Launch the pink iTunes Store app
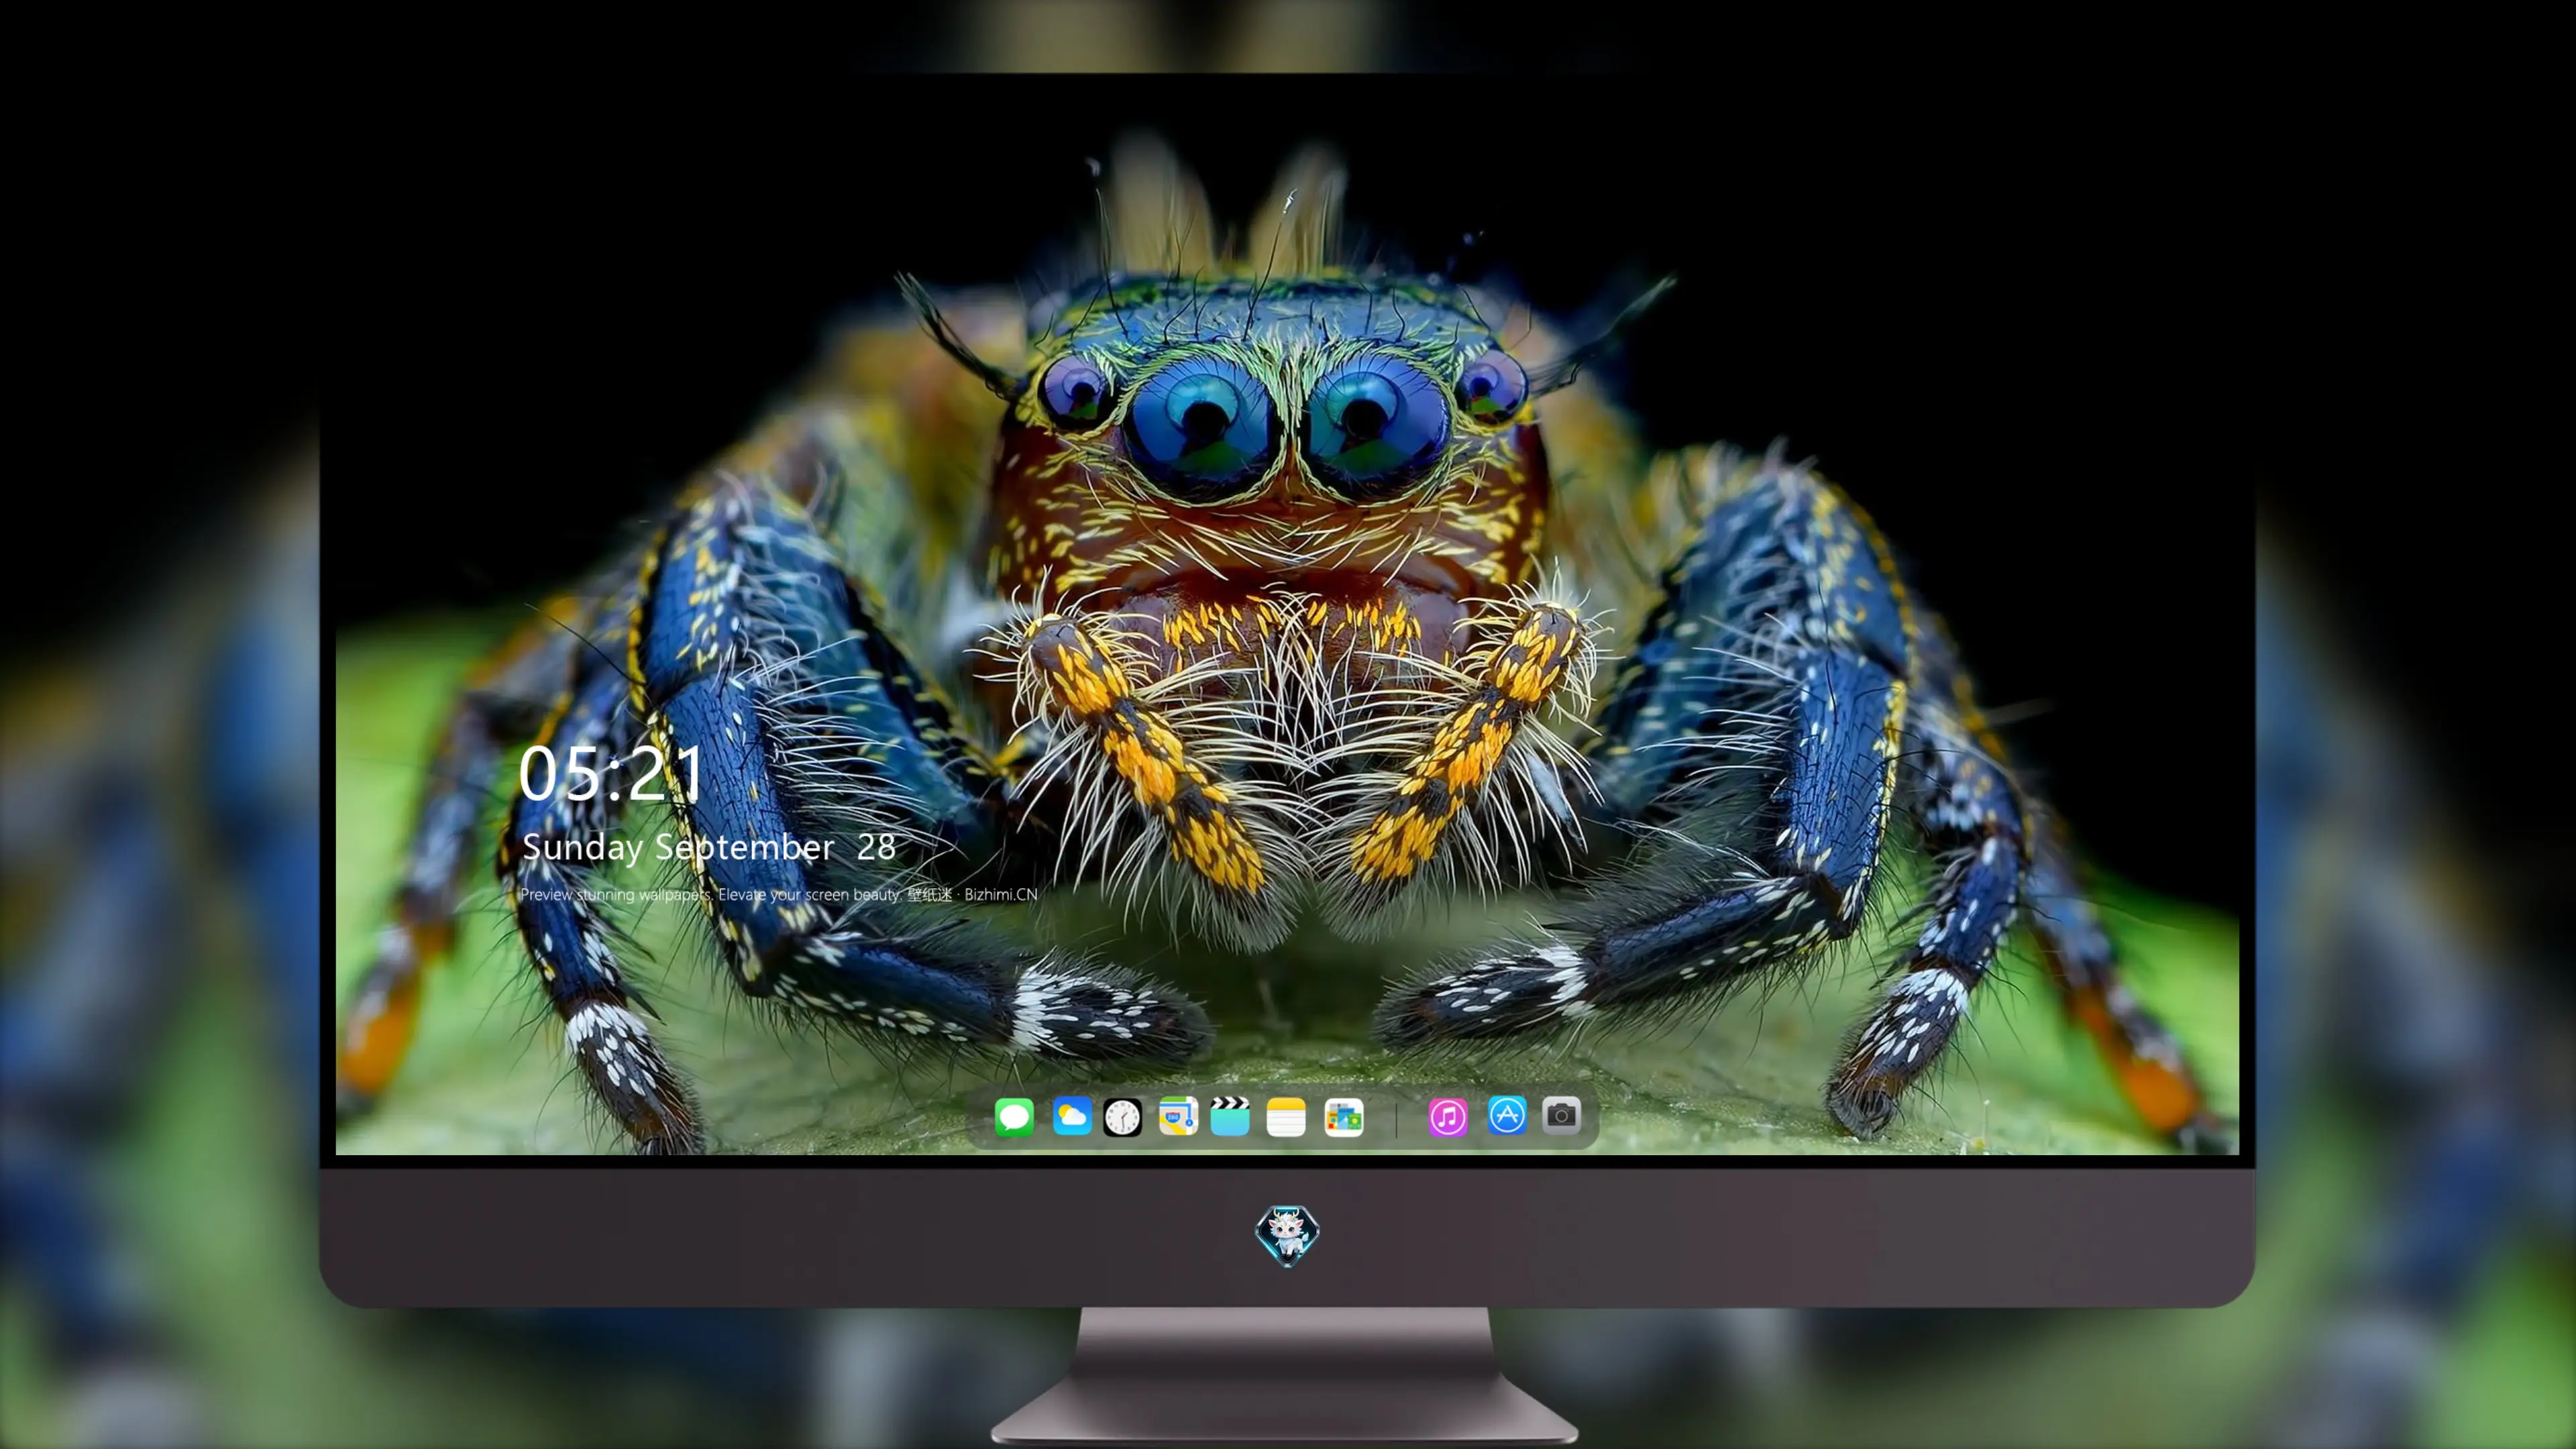The height and width of the screenshot is (1449, 2576). 1448,1117
